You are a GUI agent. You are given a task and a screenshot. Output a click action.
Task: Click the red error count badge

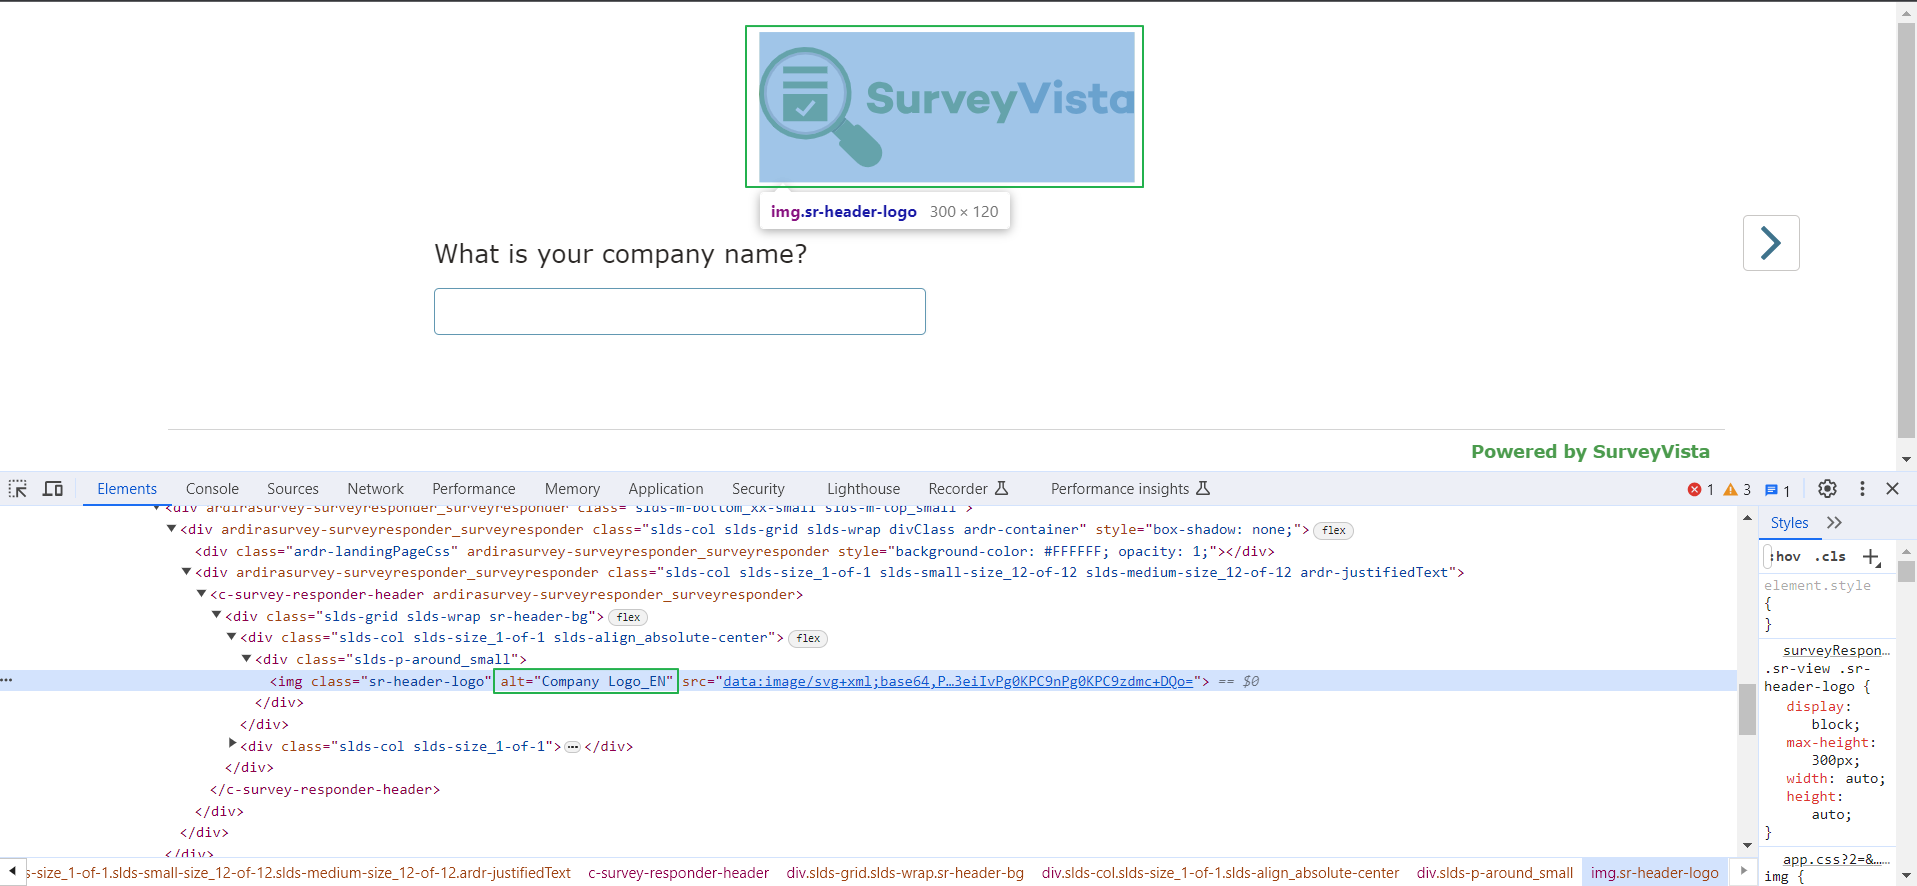[x=1701, y=490]
